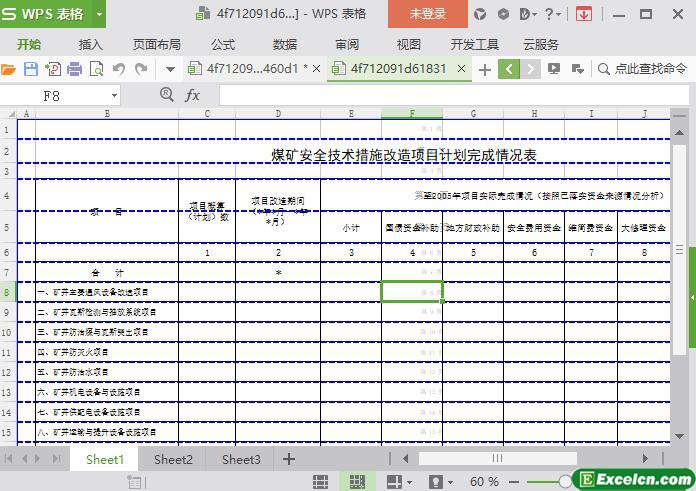Click the 小计 header cell
This screenshot has width=696, height=491.
pyautogui.click(x=351, y=228)
